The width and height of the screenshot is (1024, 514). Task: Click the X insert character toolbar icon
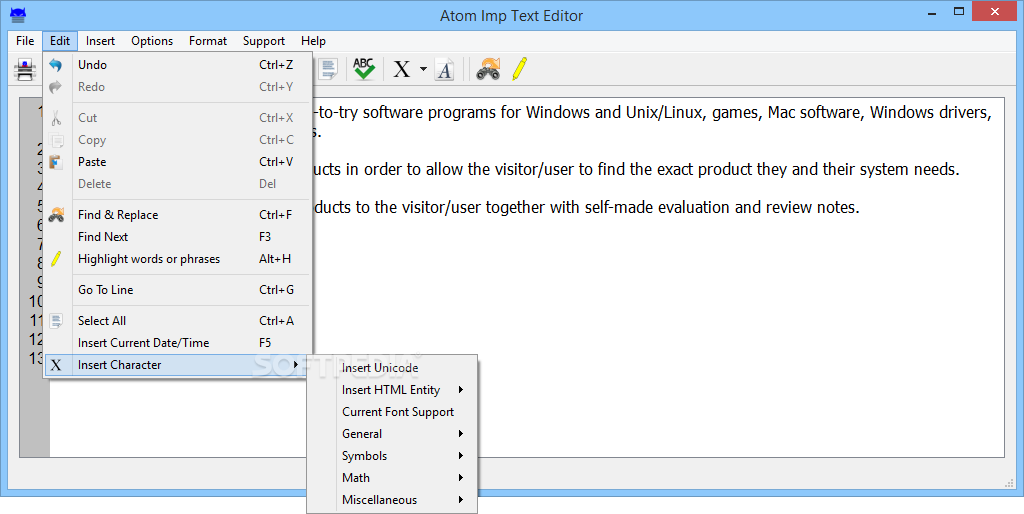pyautogui.click(x=402, y=69)
